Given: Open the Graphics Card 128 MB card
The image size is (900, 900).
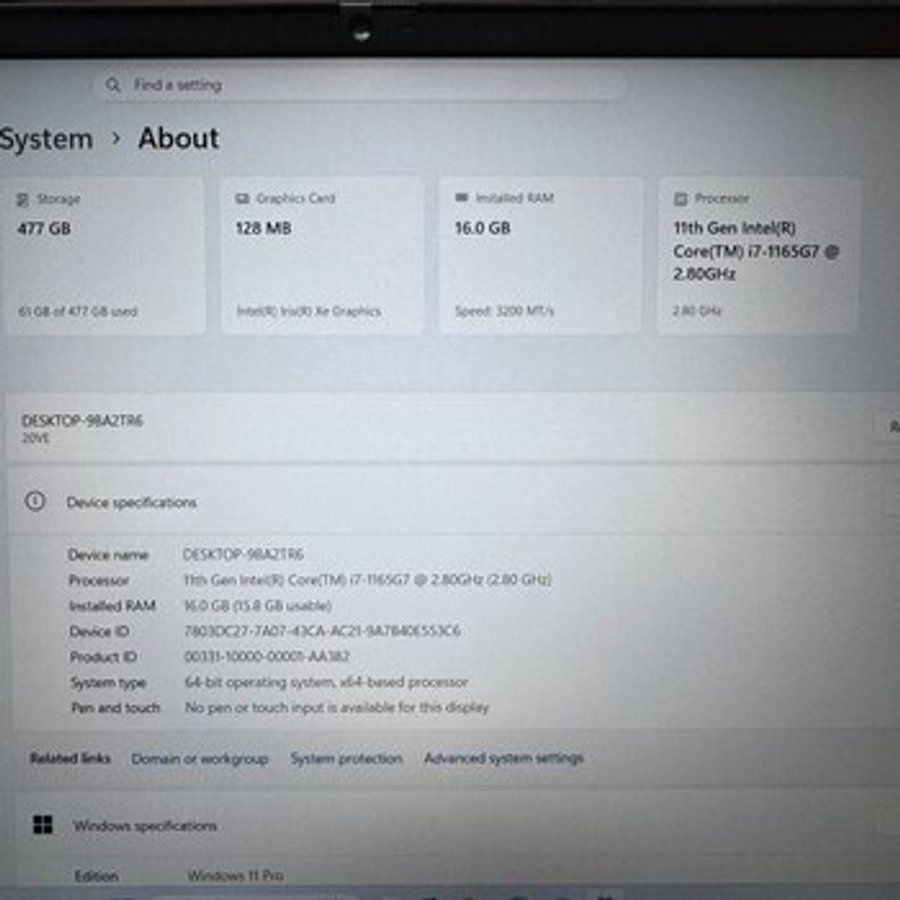Looking at the screenshot, I should tap(323, 256).
